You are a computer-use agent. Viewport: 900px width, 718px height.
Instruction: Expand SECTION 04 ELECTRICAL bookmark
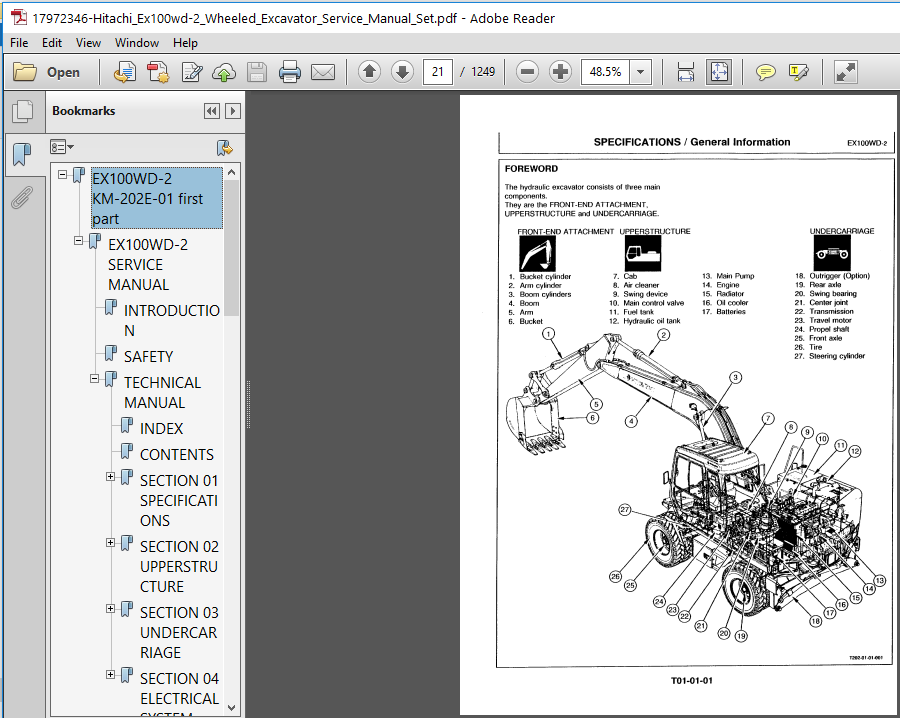pyautogui.click(x=110, y=674)
